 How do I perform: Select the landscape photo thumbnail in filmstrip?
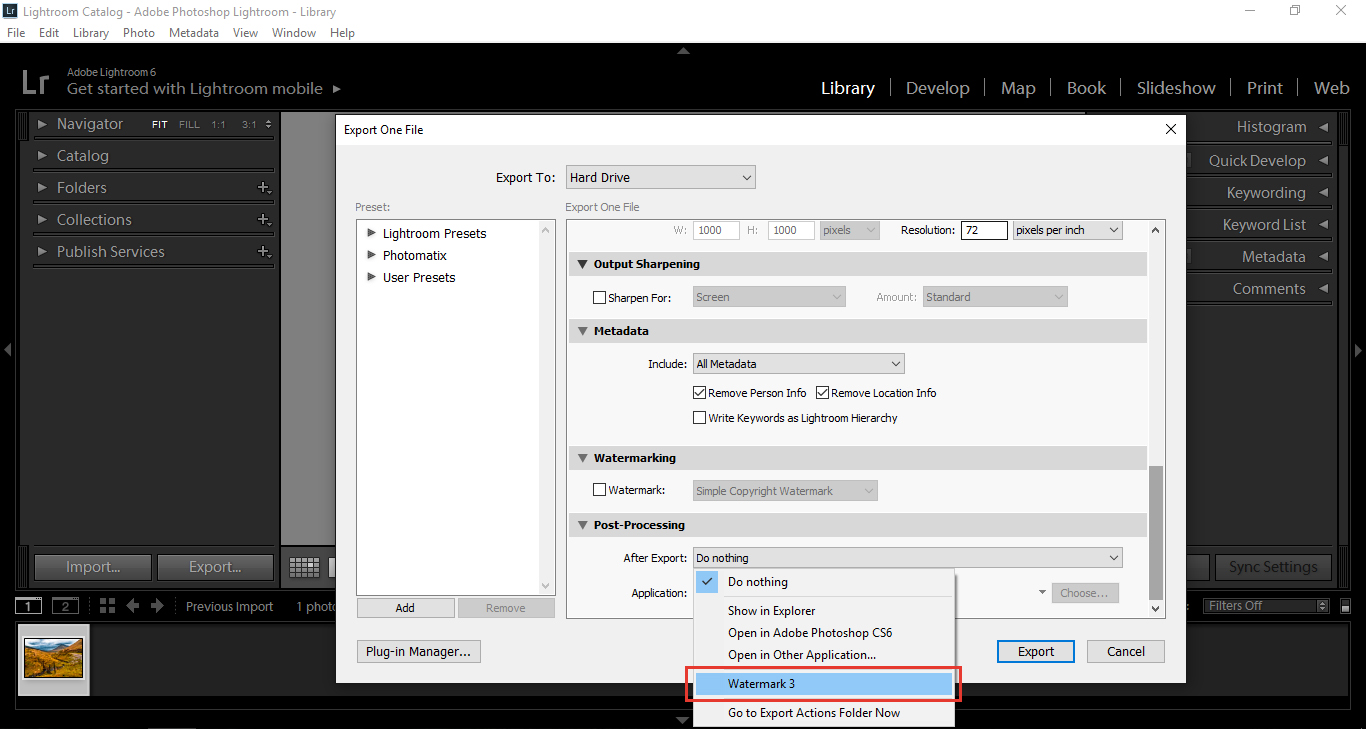[x=54, y=658]
